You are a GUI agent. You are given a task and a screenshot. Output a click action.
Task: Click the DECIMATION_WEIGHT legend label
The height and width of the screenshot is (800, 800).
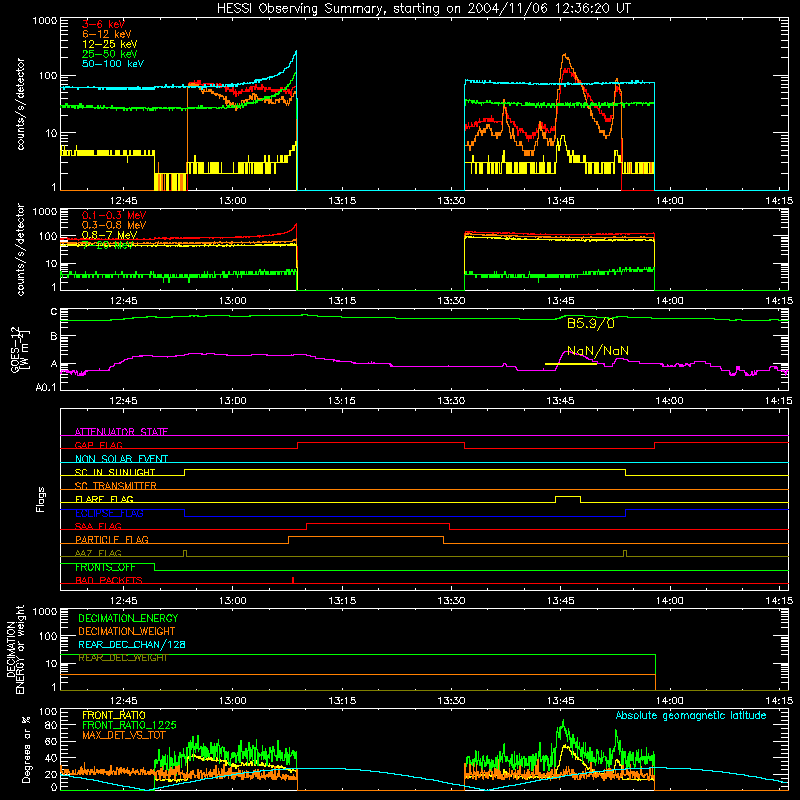point(127,632)
